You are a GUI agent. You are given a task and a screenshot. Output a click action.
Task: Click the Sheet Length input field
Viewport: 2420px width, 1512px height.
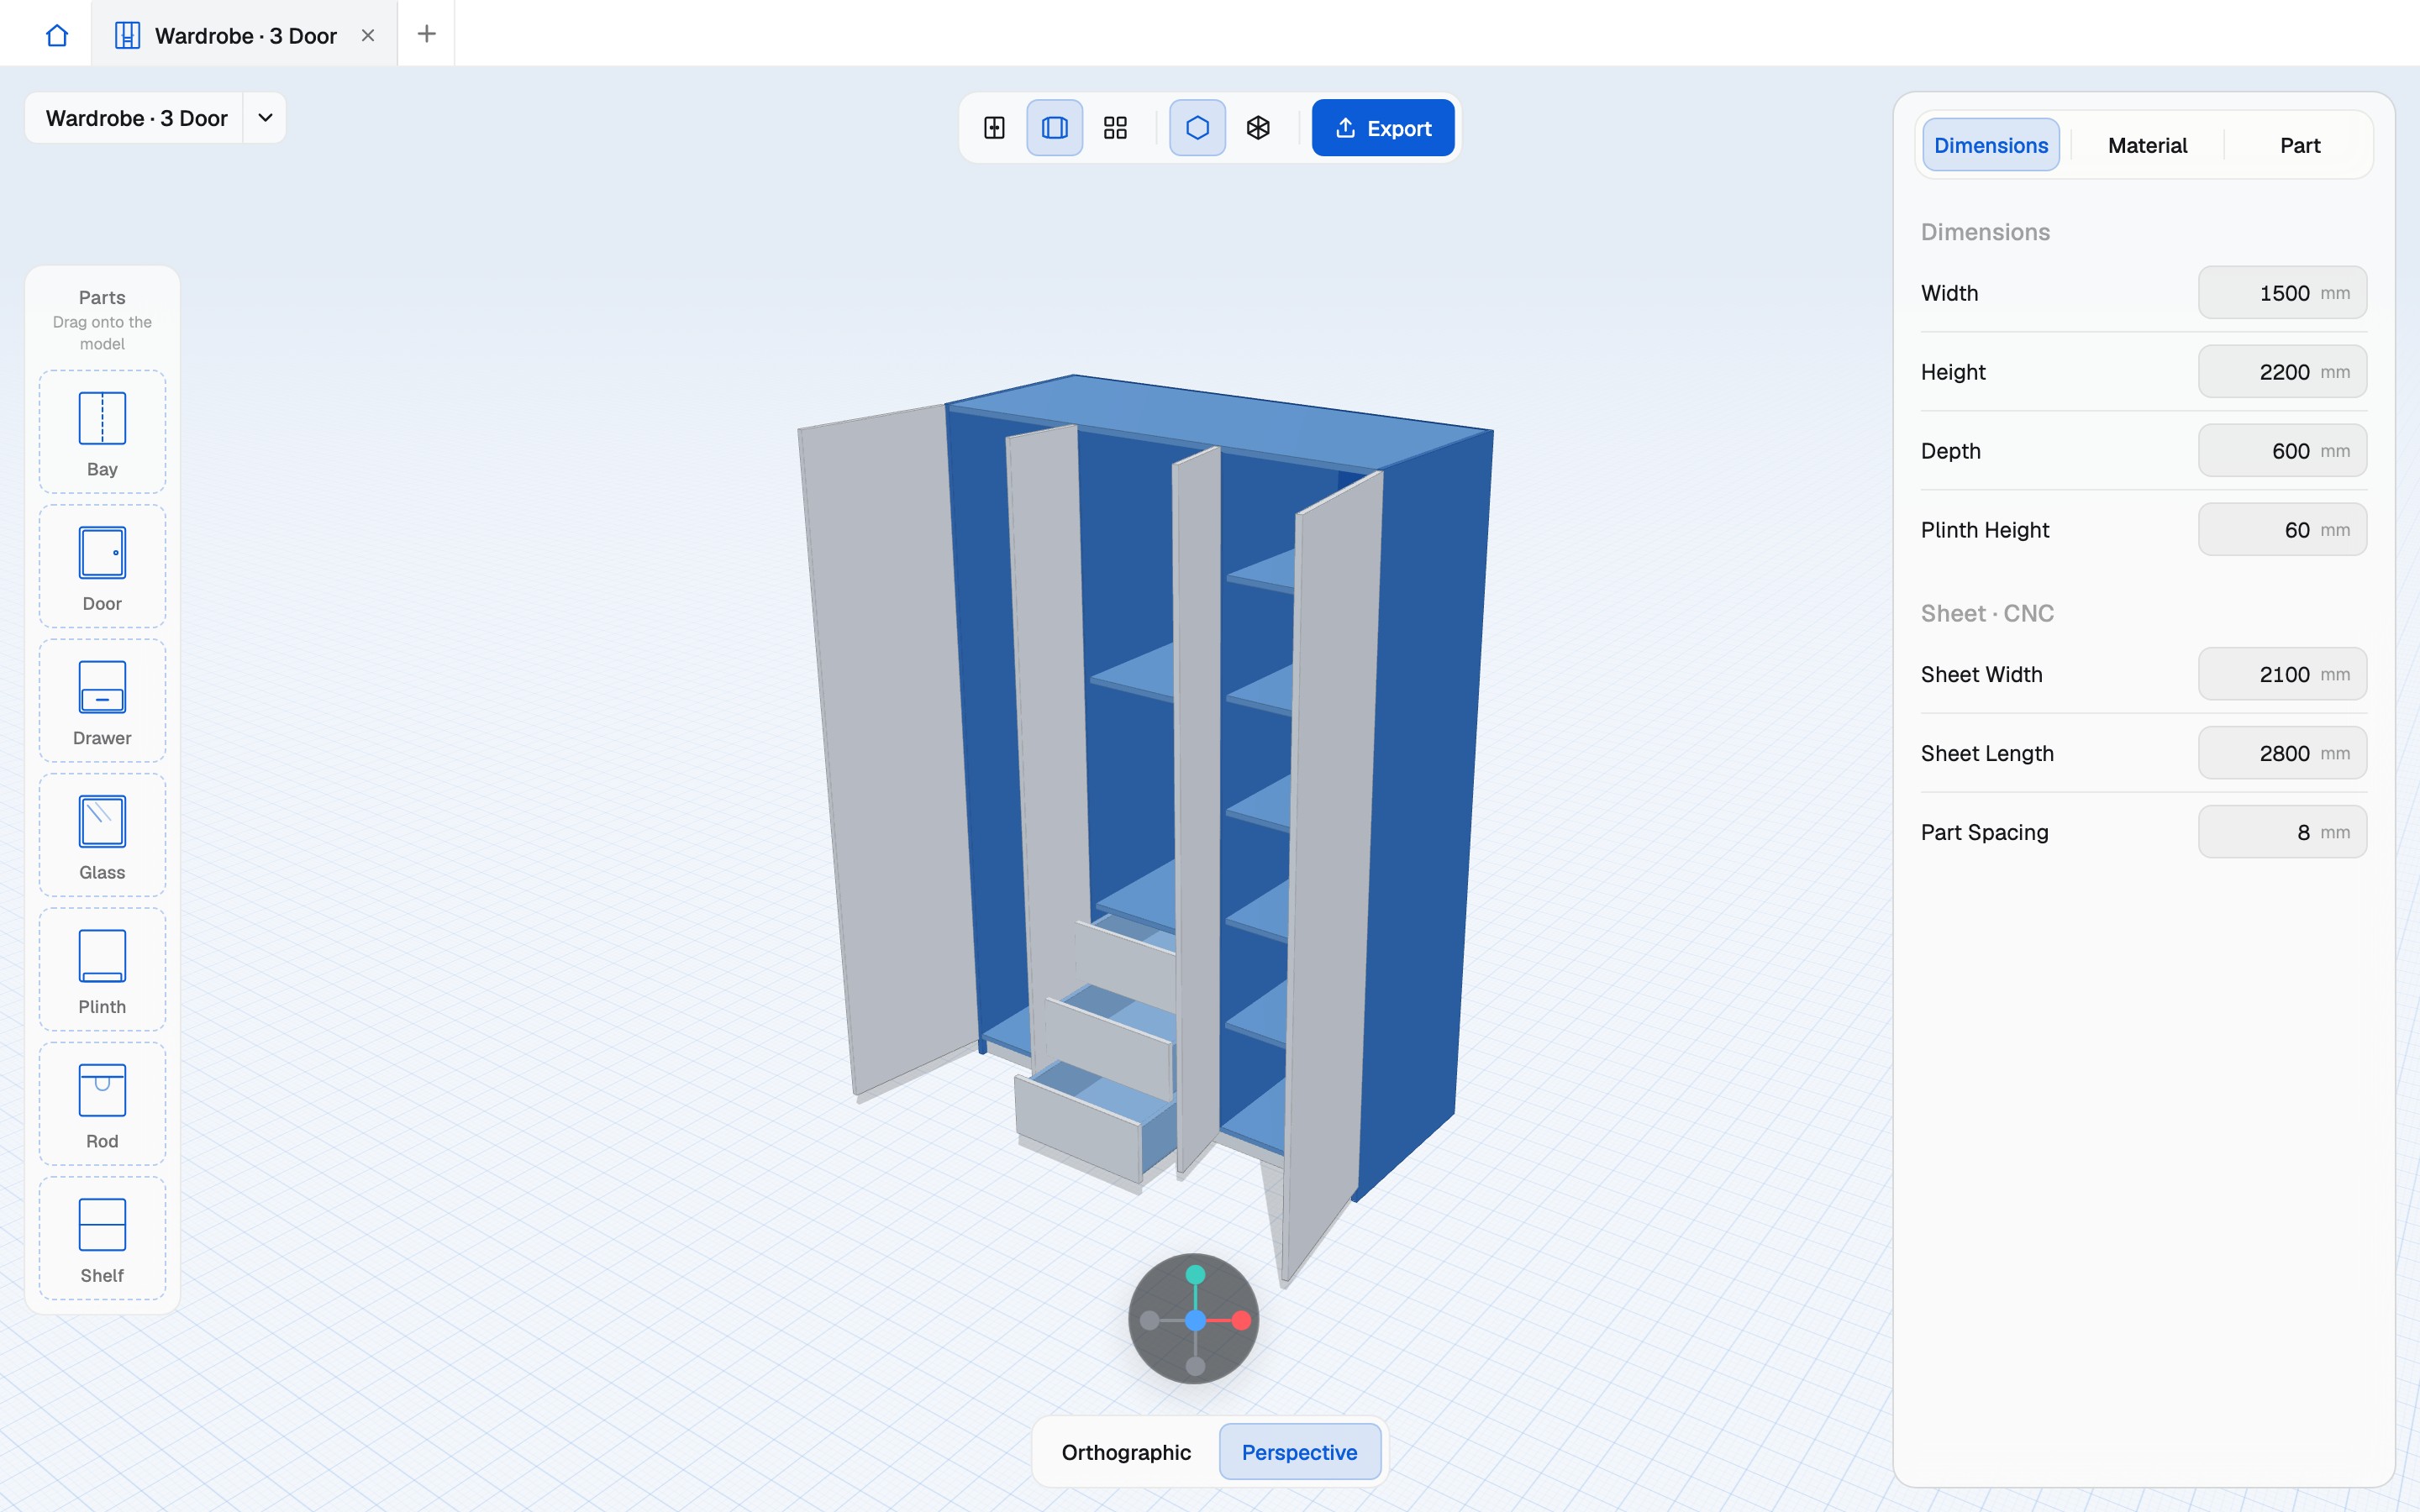2282,753
